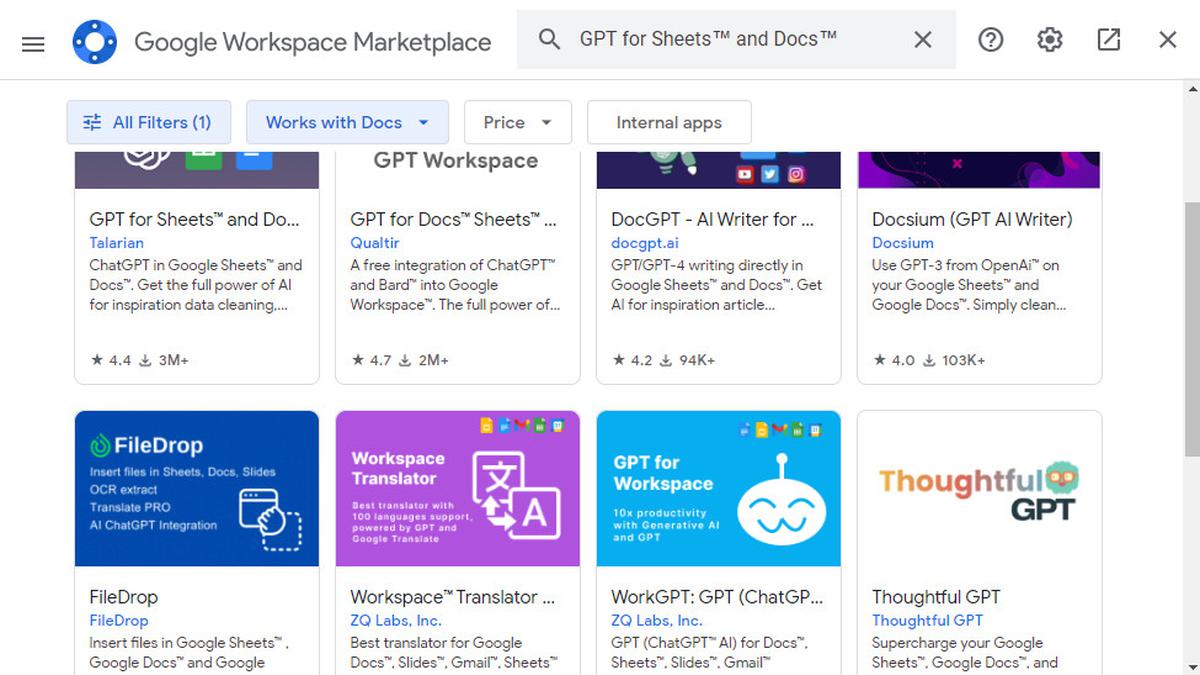Screen dimensions: 1200x675
Task: Open Marketplace in a new window
Action: (1108, 39)
